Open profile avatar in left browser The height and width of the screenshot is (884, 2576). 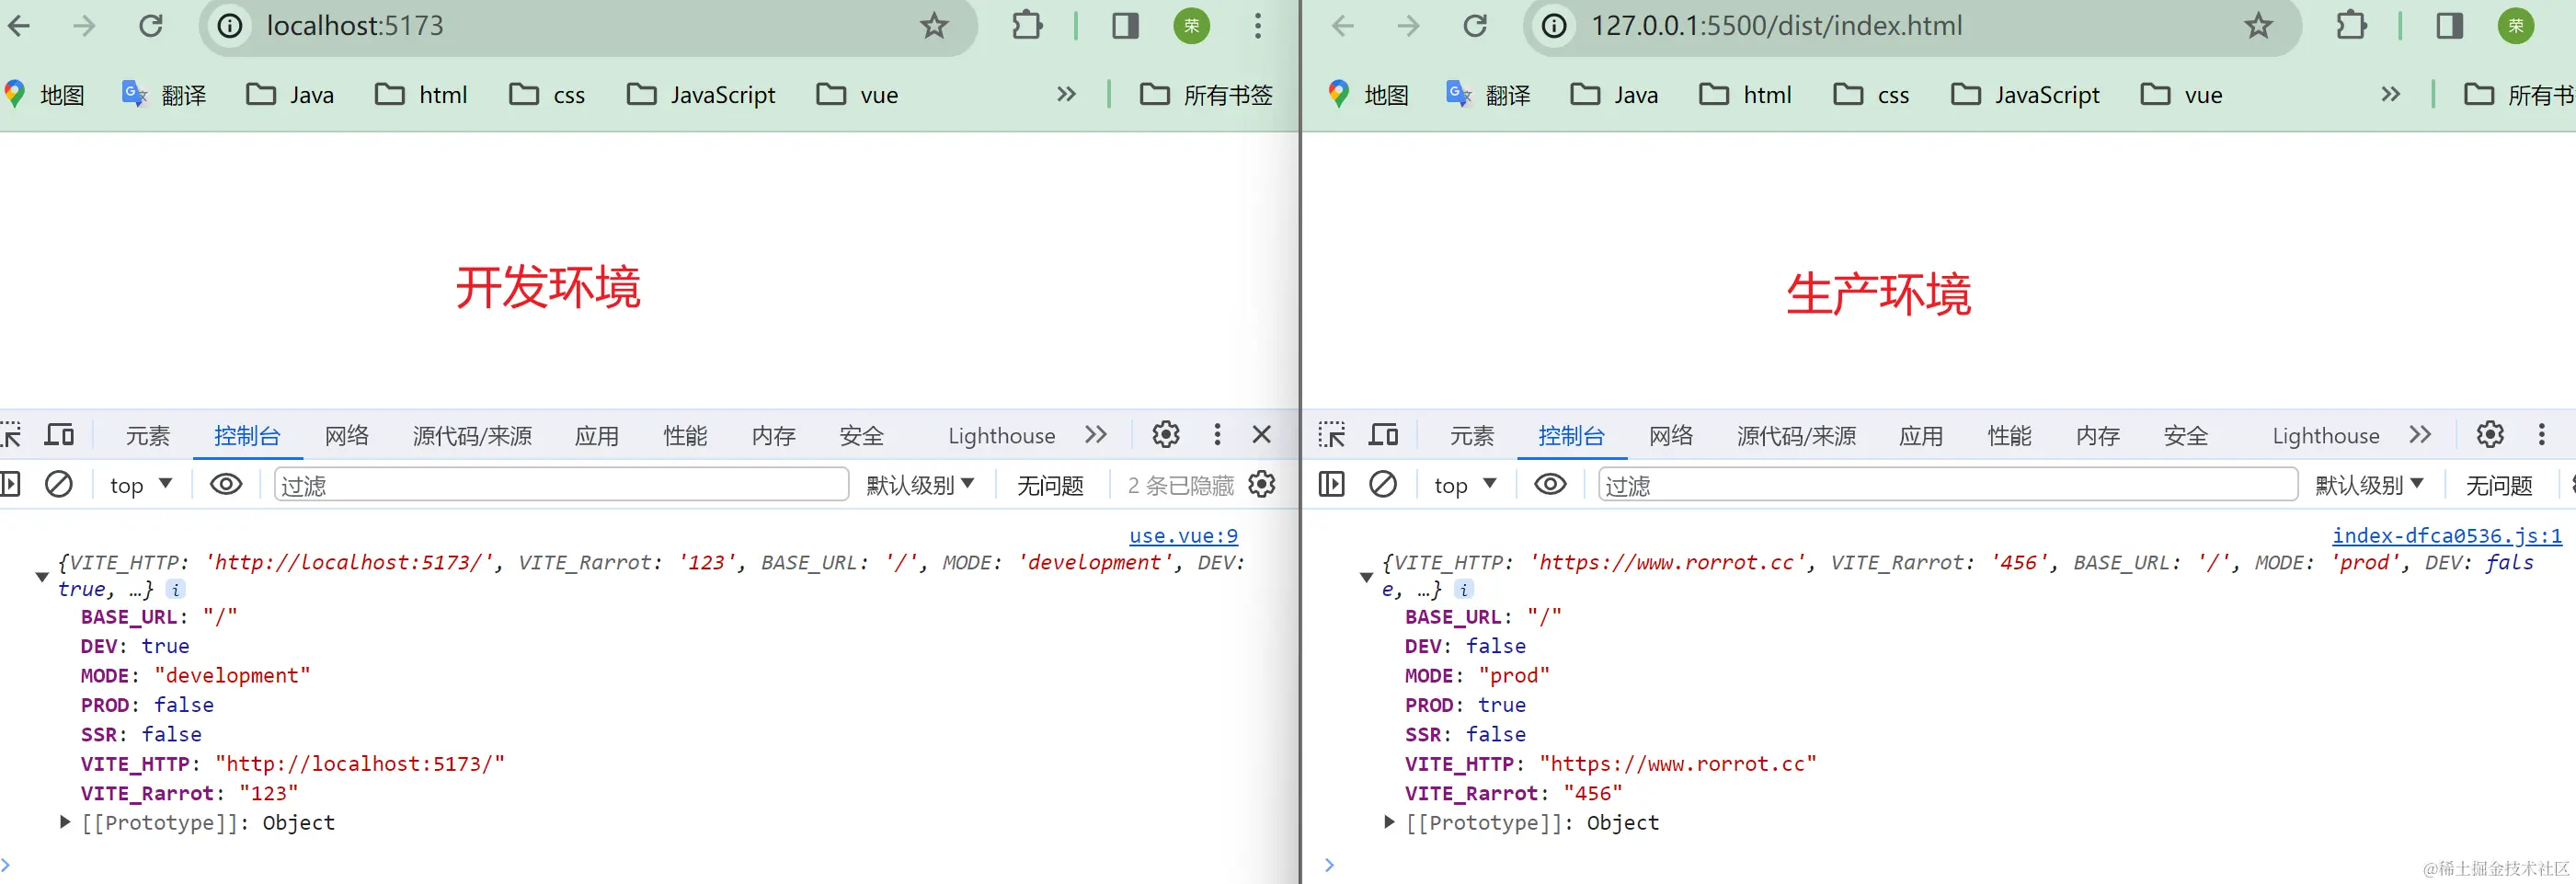(x=1192, y=25)
